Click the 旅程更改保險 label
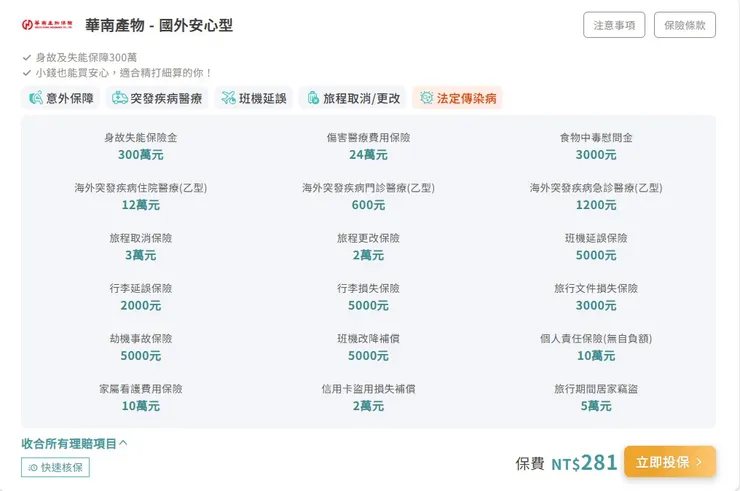Image resolution: width=740 pixels, height=491 pixels. point(369,238)
